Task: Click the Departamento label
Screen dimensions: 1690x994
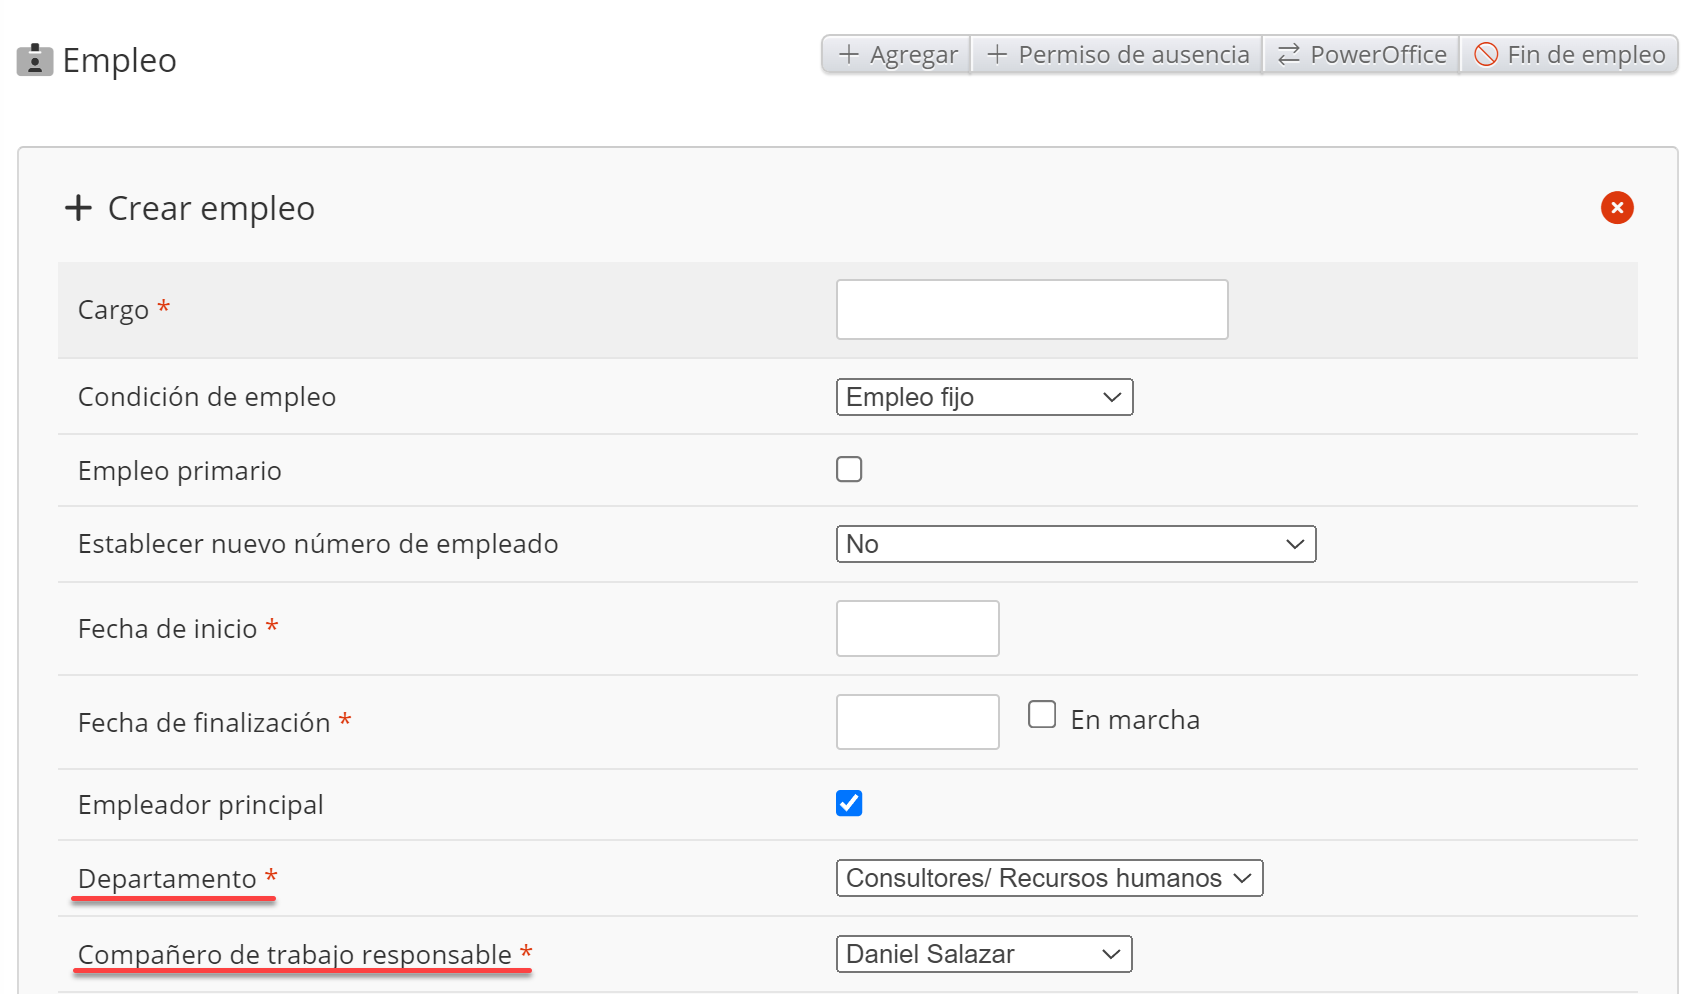Action: tap(167, 878)
